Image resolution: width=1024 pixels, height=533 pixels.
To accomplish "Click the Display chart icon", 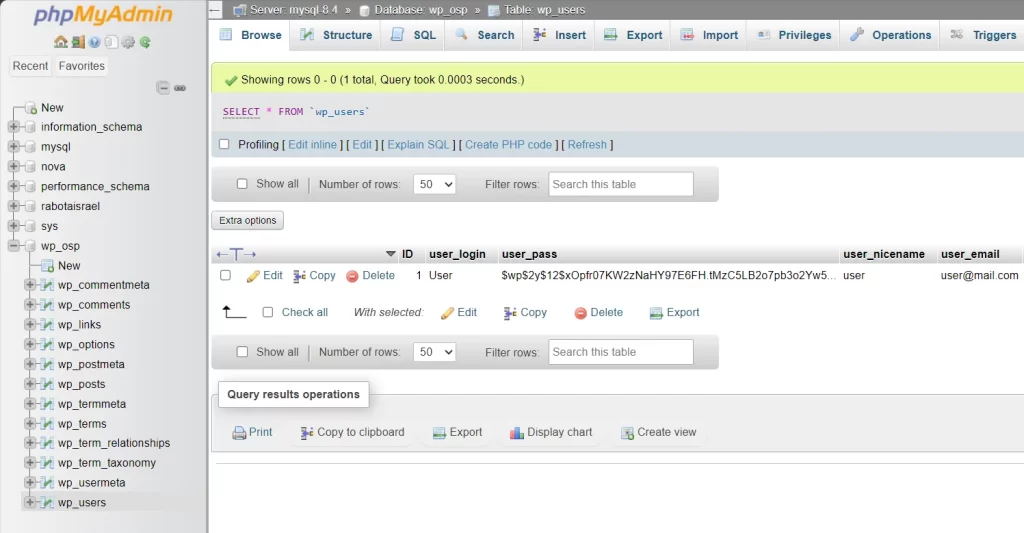I will point(516,433).
